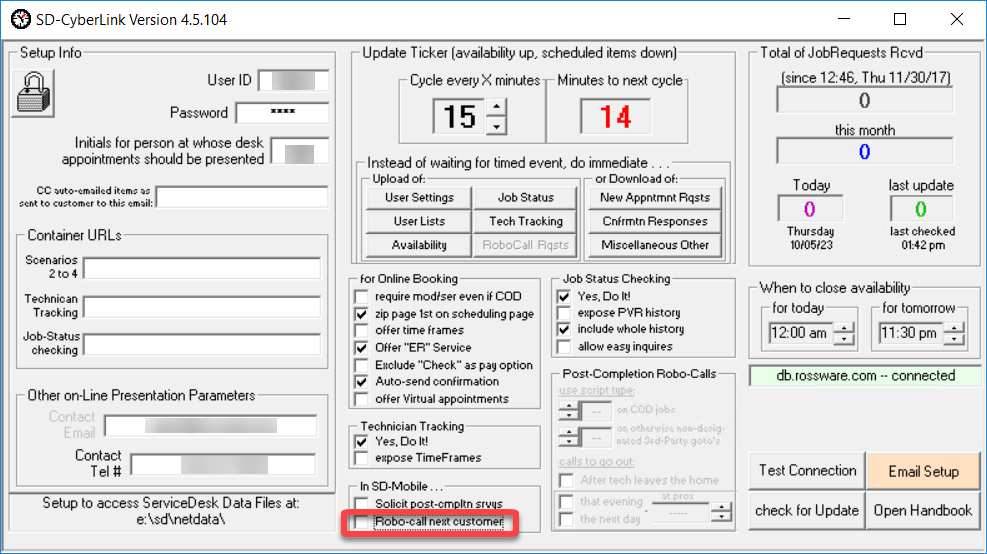Click the for tomorrow 11:30 pm time field
This screenshot has width=987, height=554.
tap(912, 333)
